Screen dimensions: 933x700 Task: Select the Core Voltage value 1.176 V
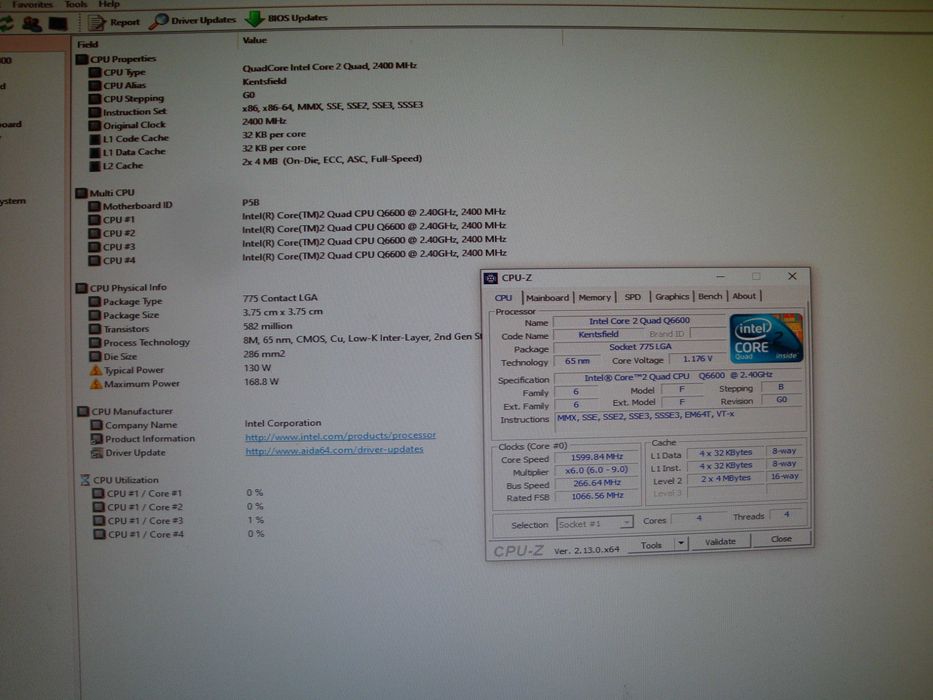coord(697,359)
